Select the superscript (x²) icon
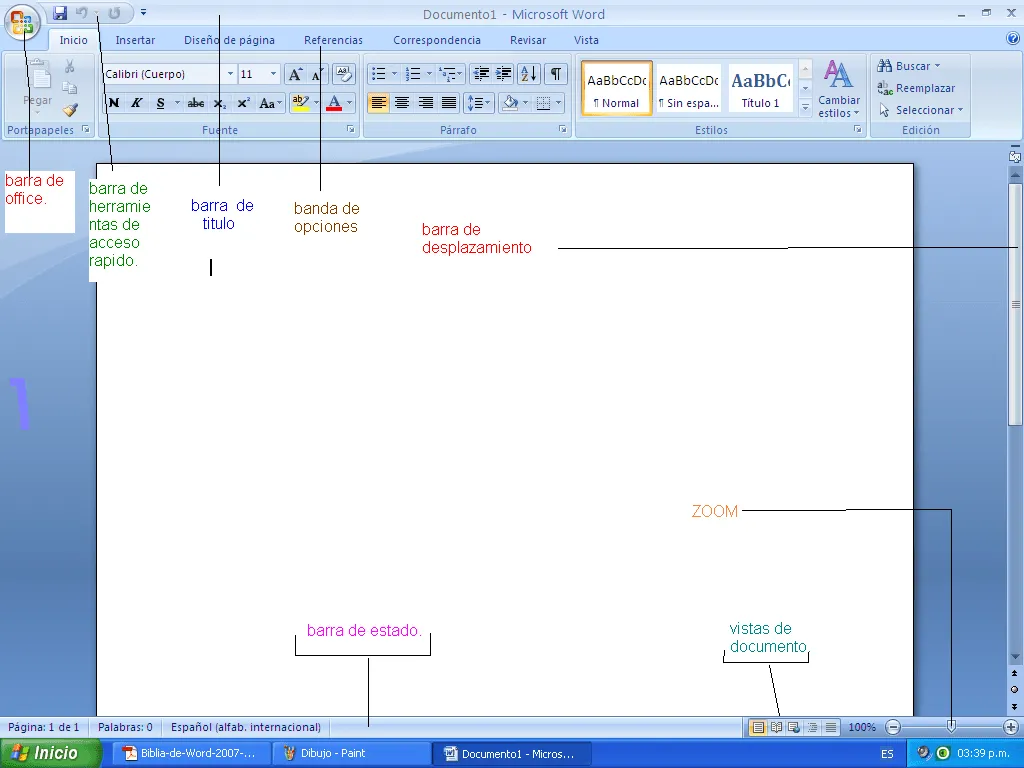This screenshot has width=1024, height=768. 243,102
